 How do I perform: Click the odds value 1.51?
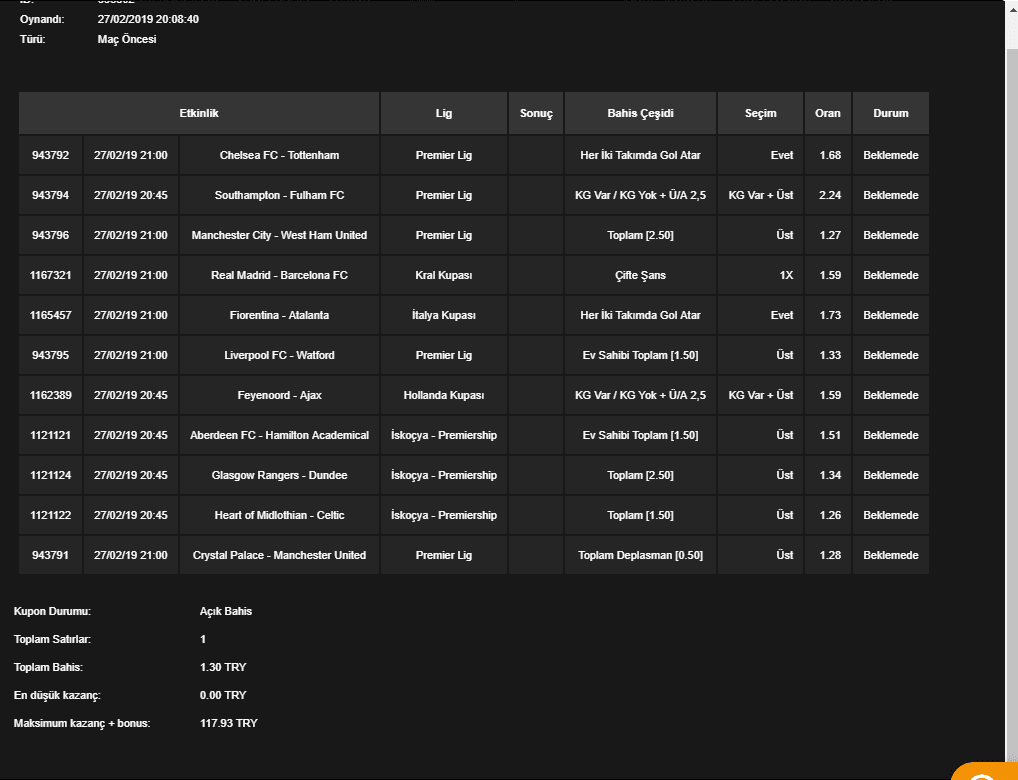pos(830,435)
